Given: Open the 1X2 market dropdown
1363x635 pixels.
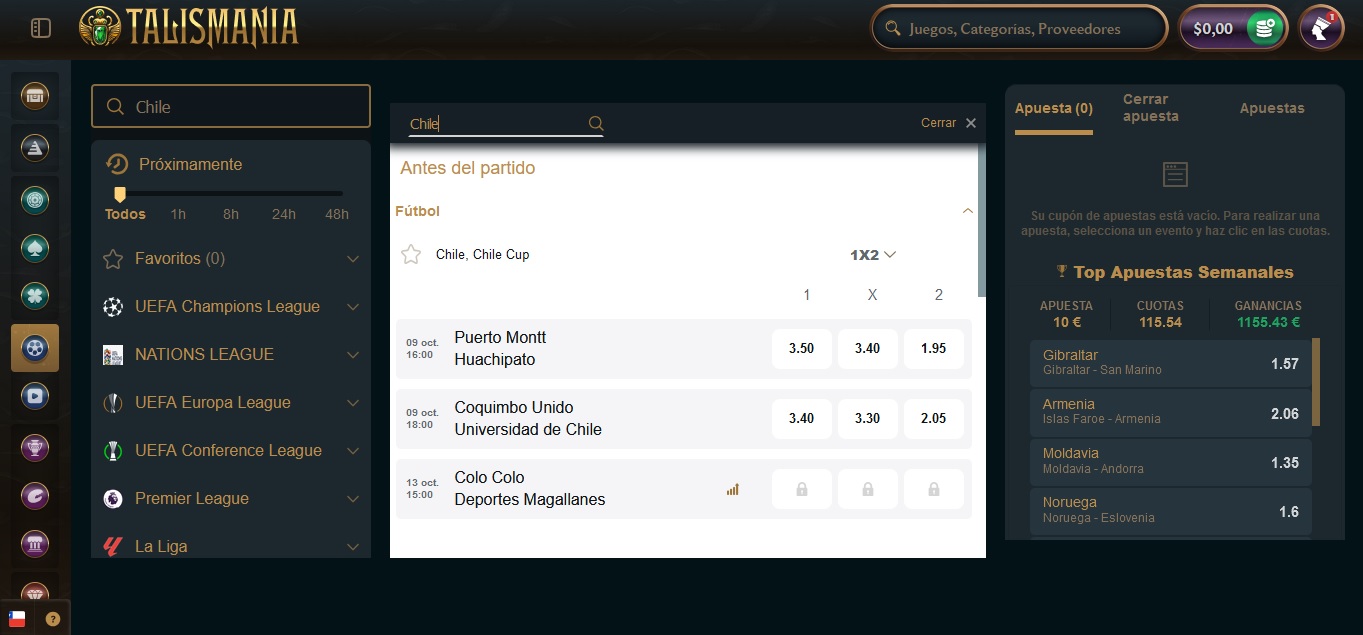Looking at the screenshot, I should (871, 254).
